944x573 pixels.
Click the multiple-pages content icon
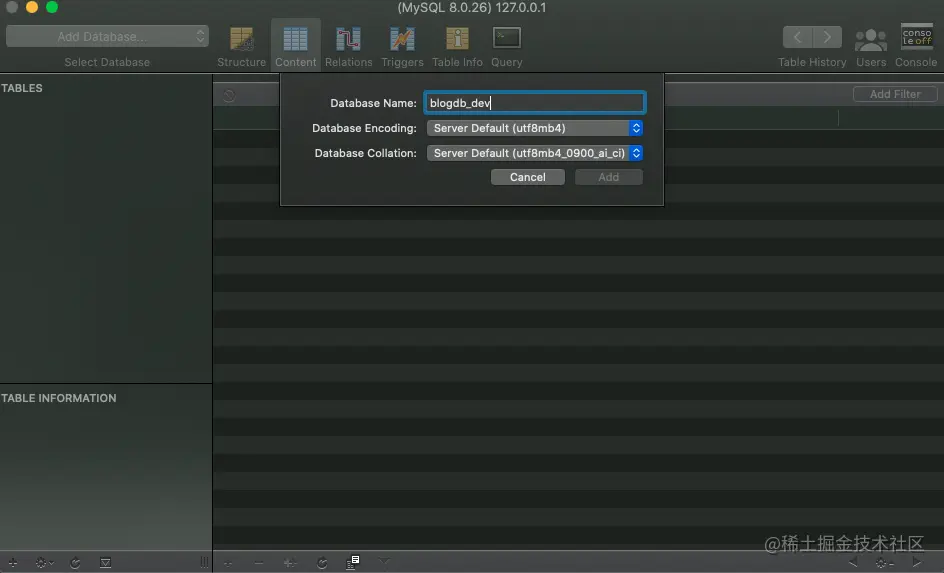coord(353,562)
